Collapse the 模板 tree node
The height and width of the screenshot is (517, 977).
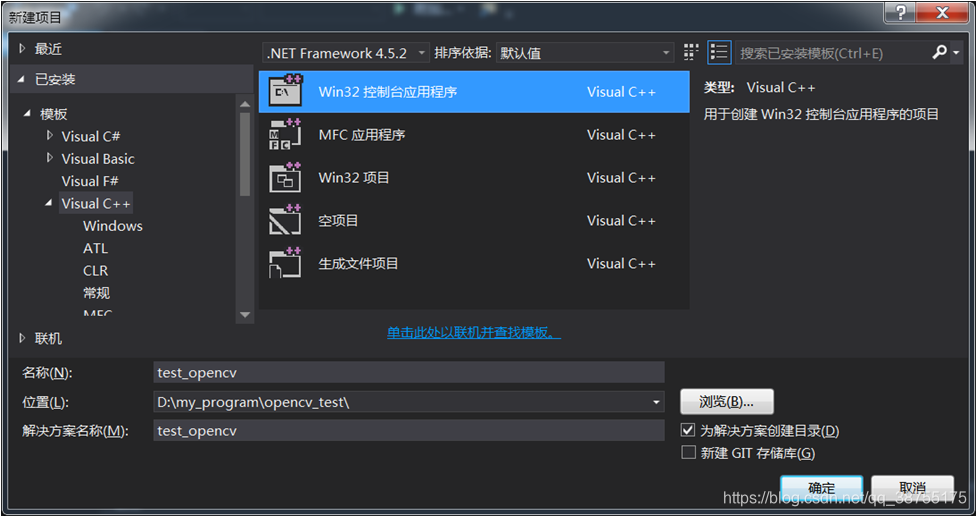(x=27, y=114)
